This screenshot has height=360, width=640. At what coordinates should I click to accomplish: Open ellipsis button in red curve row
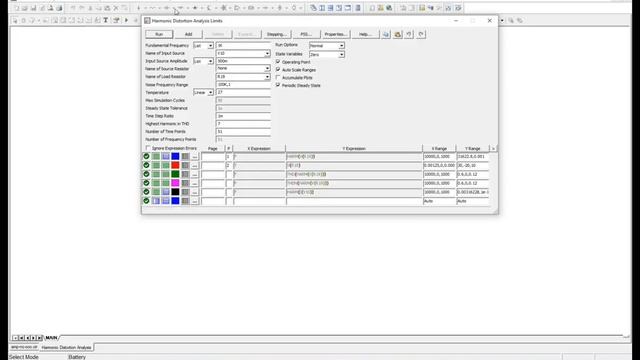[195, 165]
